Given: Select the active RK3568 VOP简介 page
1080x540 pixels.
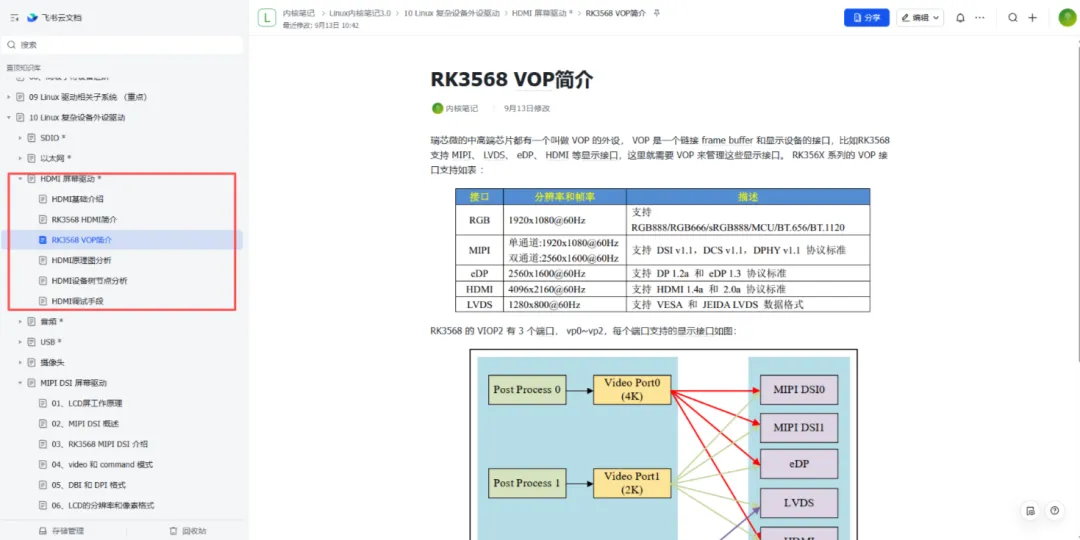Looking at the screenshot, I should click(81, 240).
